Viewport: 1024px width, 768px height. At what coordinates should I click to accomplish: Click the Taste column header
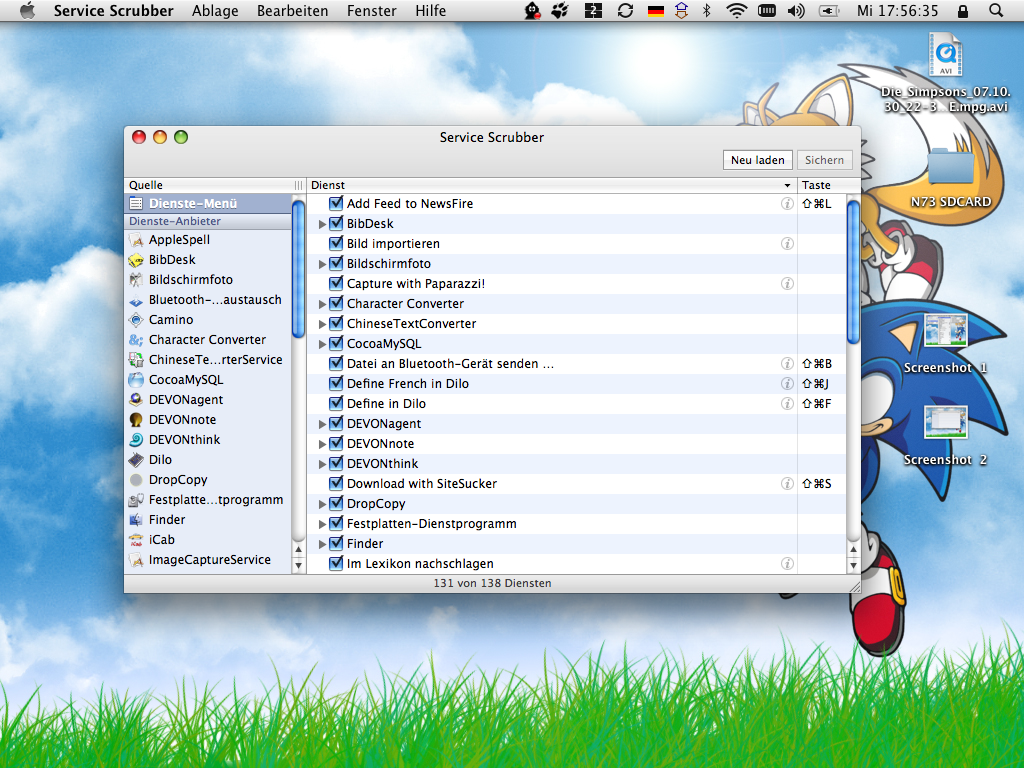[x=829, y=185]
